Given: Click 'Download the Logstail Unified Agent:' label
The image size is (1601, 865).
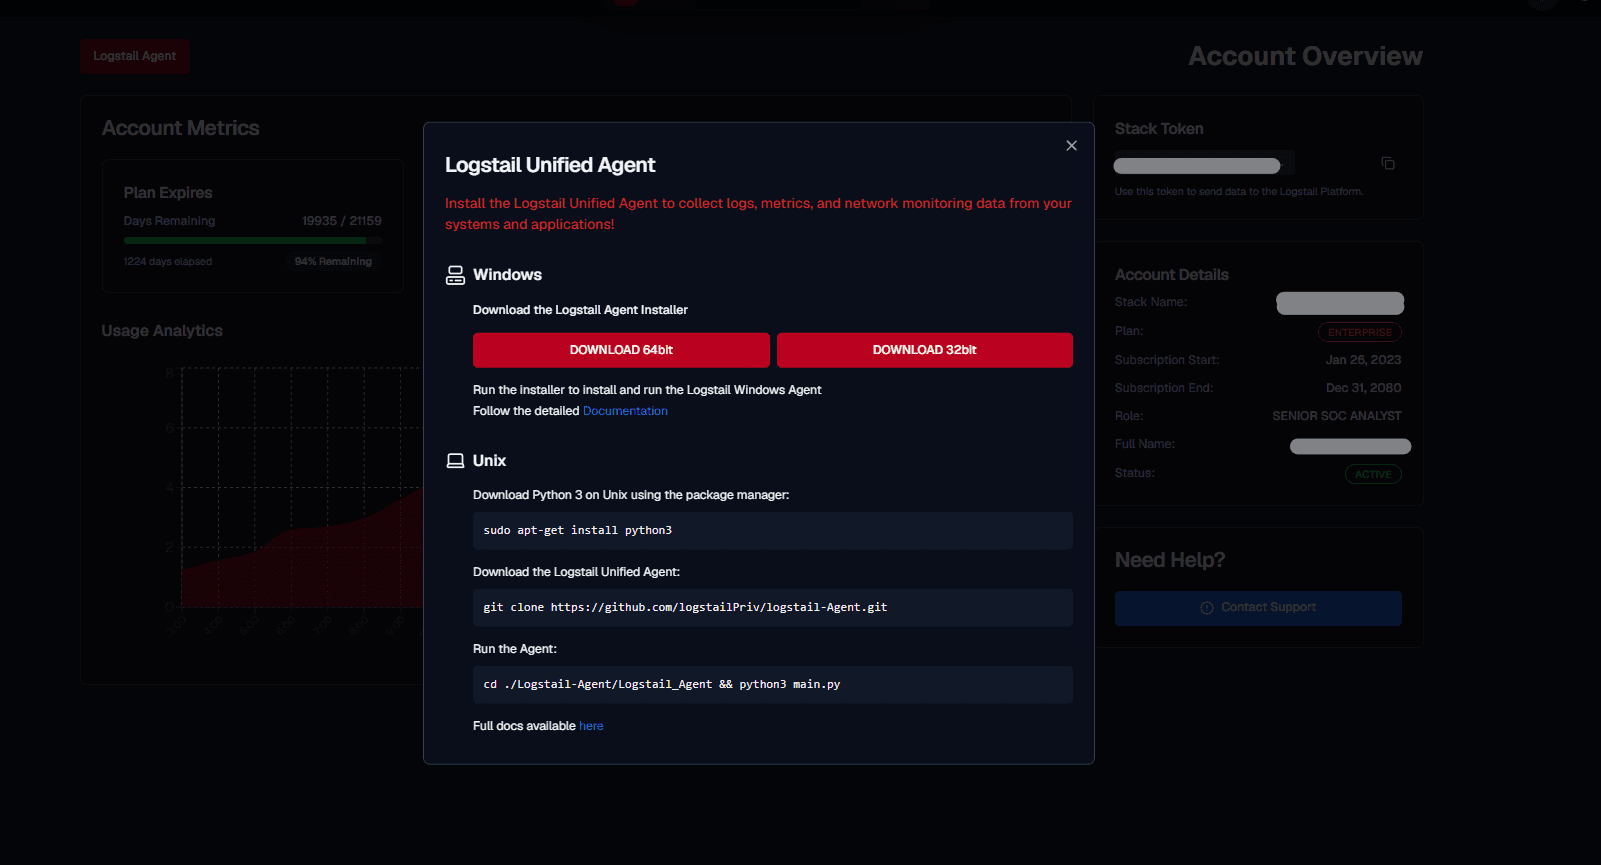Looking at the screenshot, I should (x=576, y=572).
